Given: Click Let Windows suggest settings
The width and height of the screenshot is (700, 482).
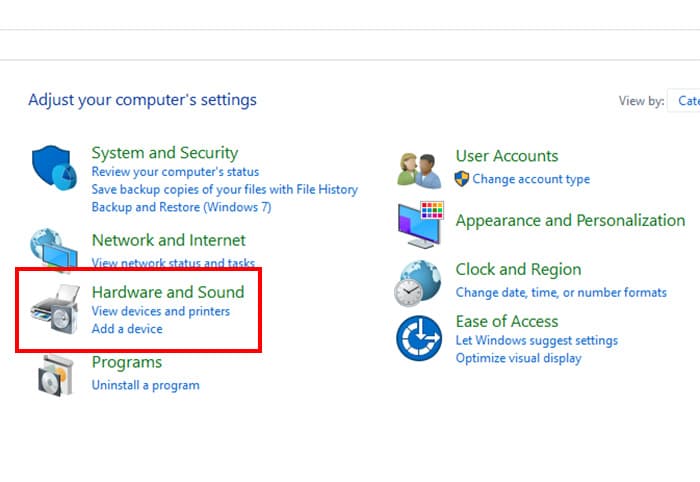Looking at the screenshot, I should click(537, 341).
